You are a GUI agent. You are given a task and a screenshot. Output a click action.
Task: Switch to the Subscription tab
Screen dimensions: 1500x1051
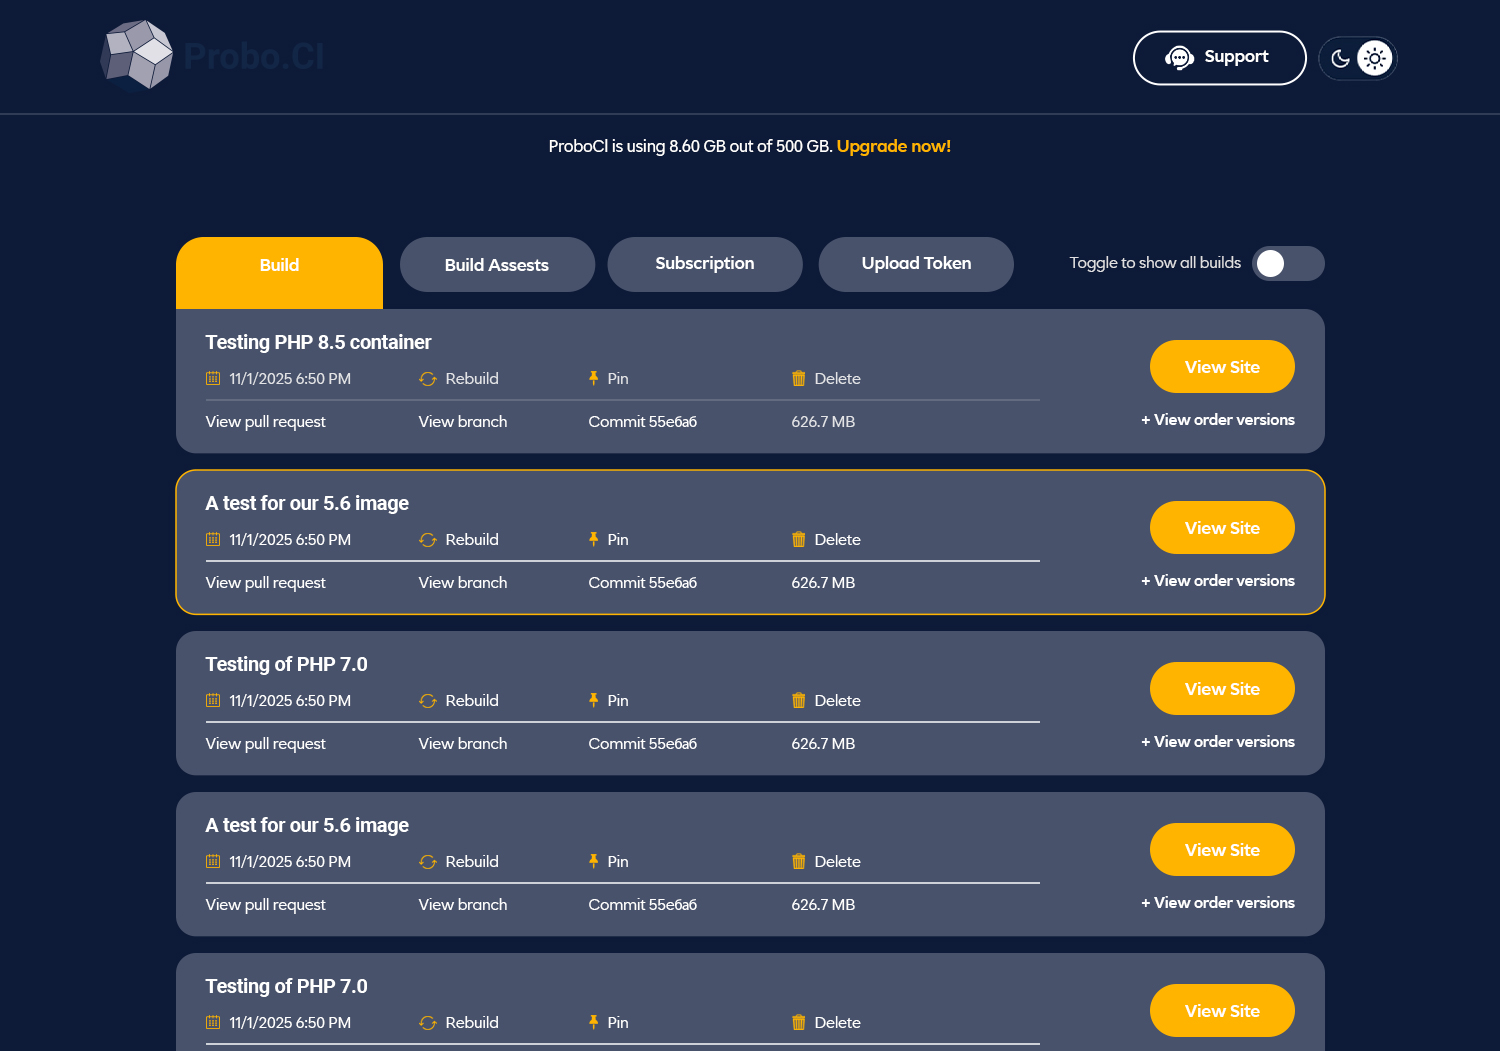click(705, 264)
